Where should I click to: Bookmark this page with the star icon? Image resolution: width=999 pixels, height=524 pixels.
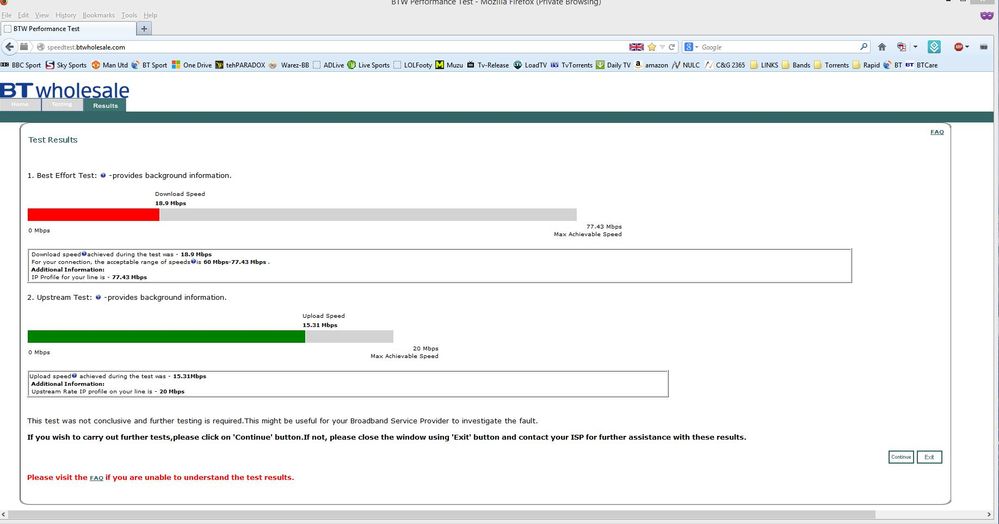652,47
